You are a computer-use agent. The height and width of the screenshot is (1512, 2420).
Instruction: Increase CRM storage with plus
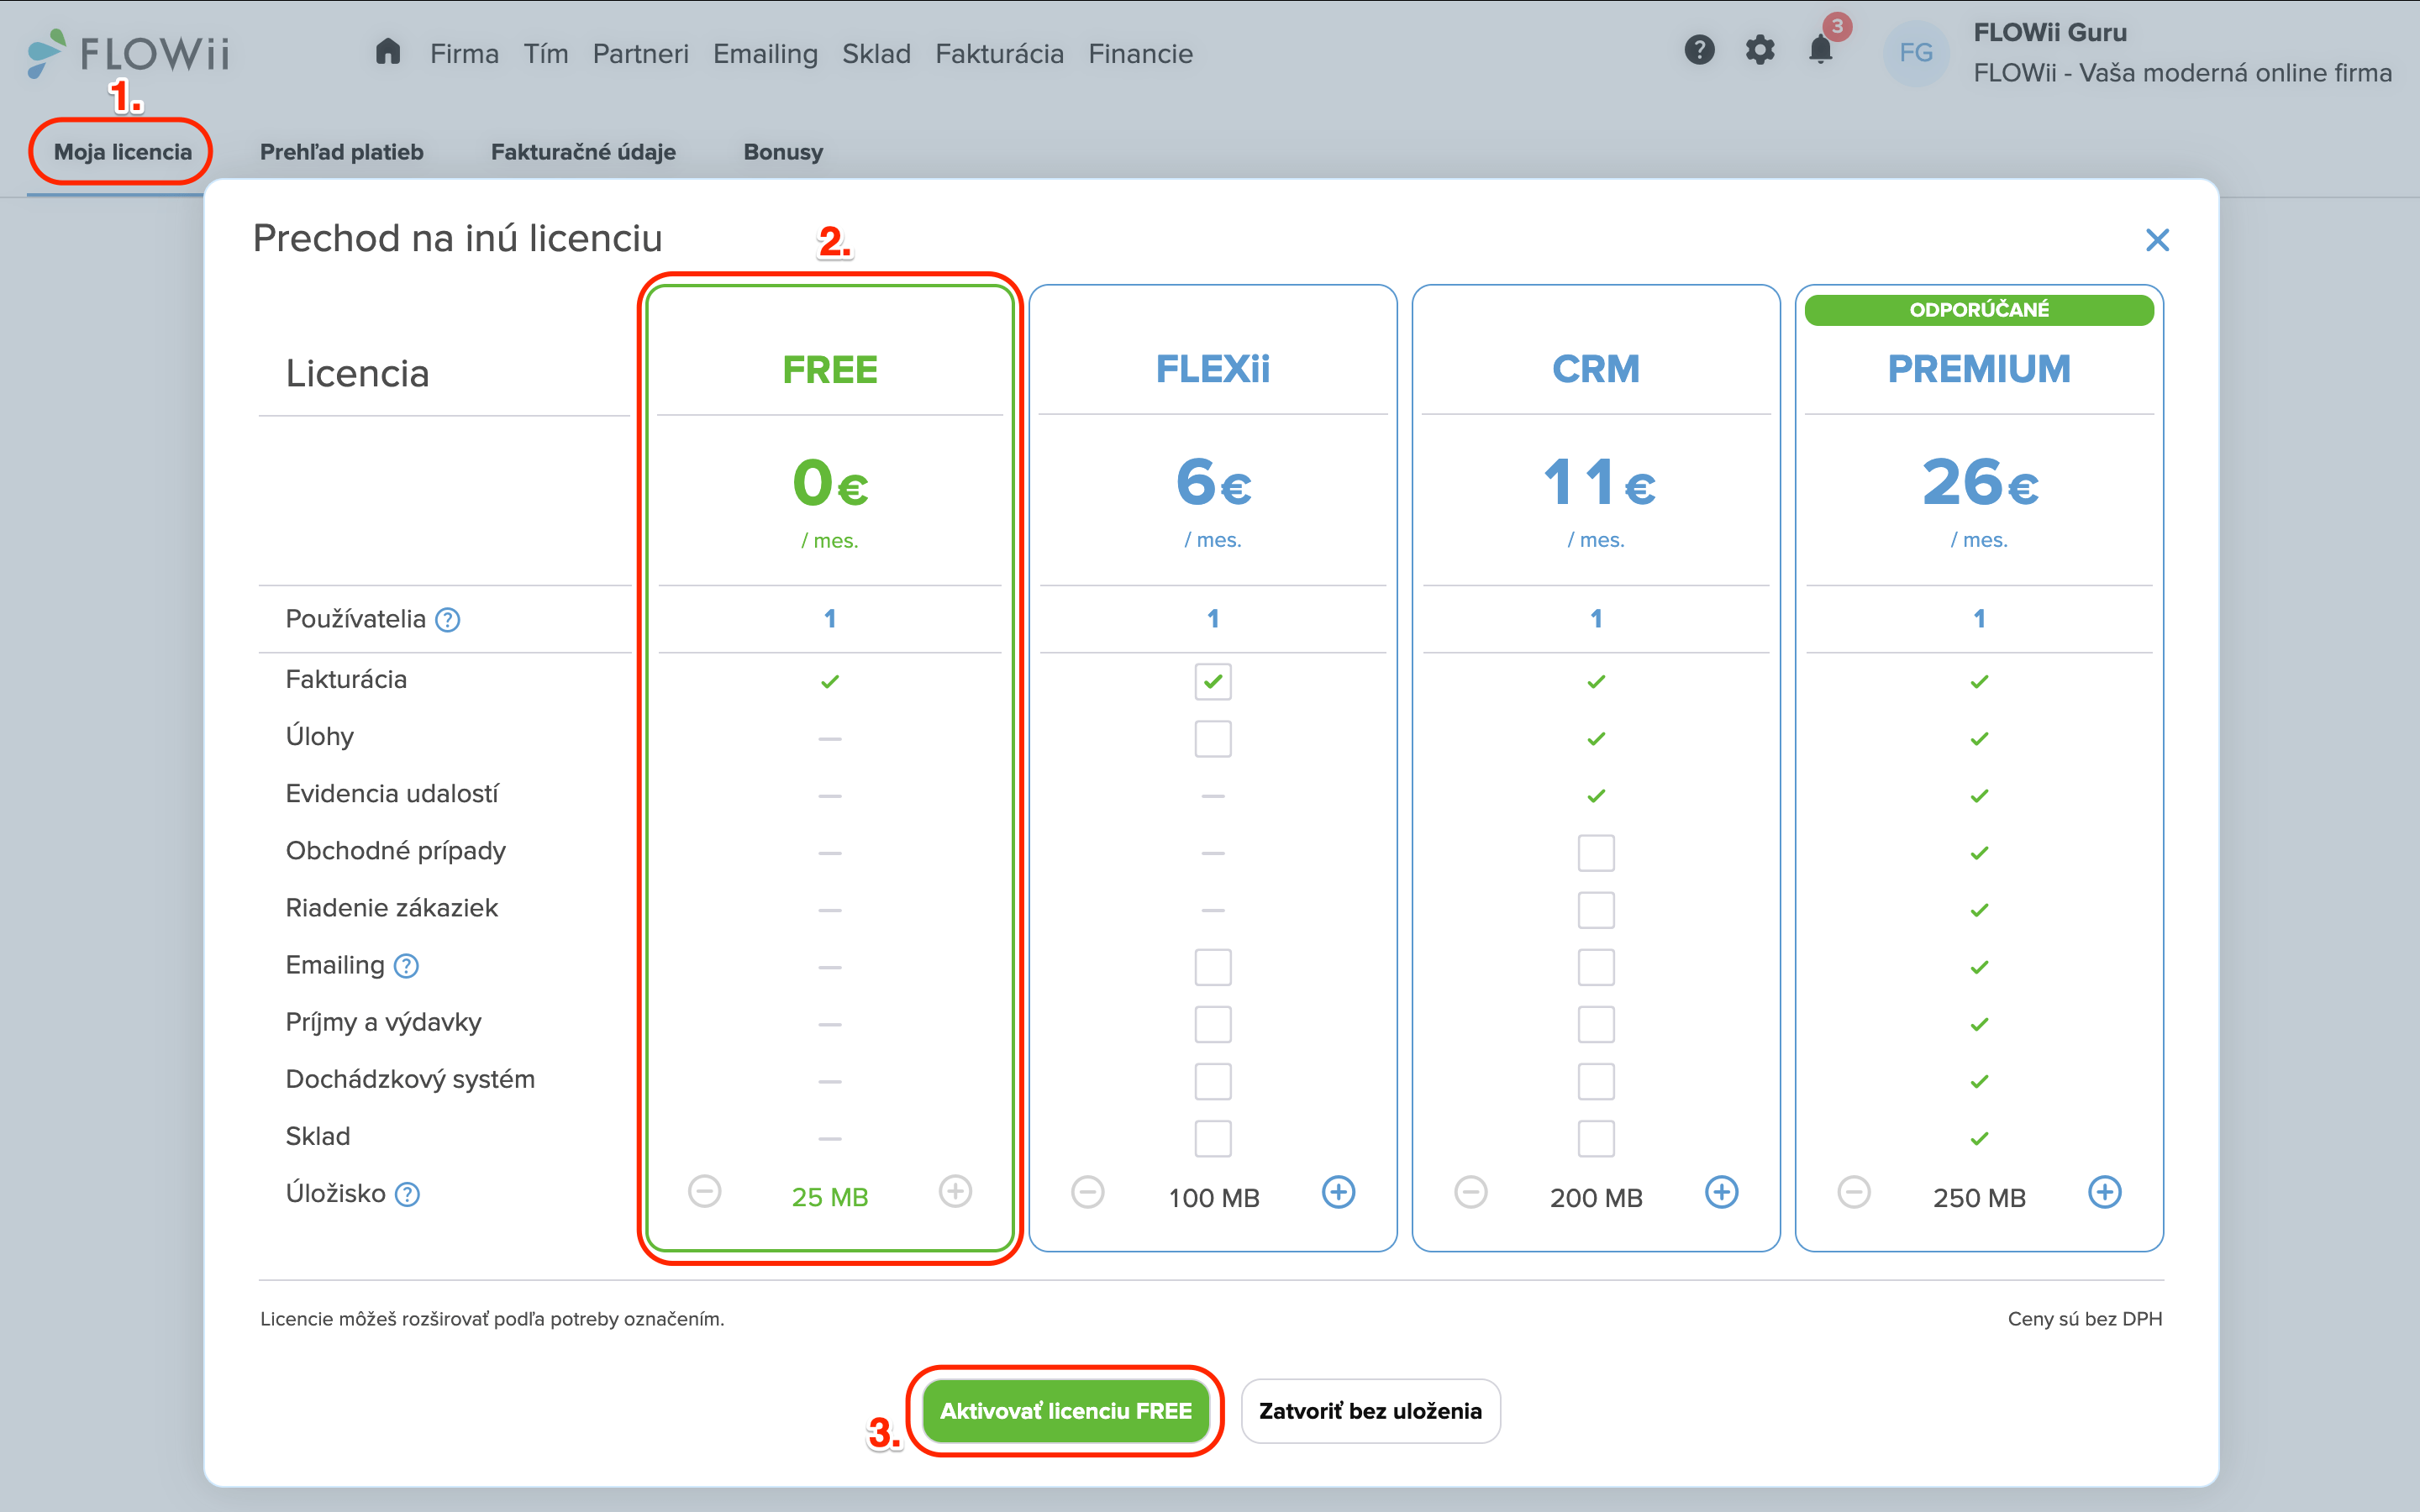click(x=1721, y=1192)
